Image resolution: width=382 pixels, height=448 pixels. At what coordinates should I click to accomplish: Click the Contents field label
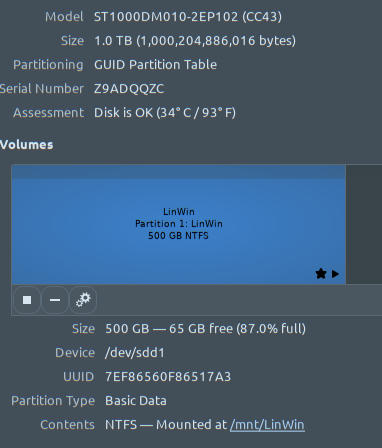[x=67, y=425]
